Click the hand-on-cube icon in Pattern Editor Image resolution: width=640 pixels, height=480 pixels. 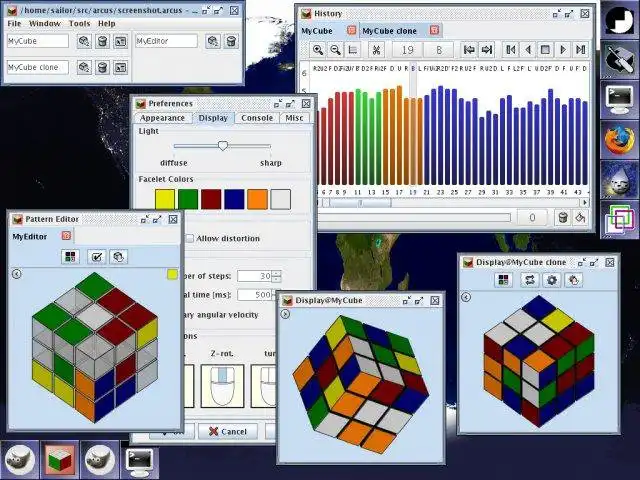pyautogui.click(x=119, y=257)
